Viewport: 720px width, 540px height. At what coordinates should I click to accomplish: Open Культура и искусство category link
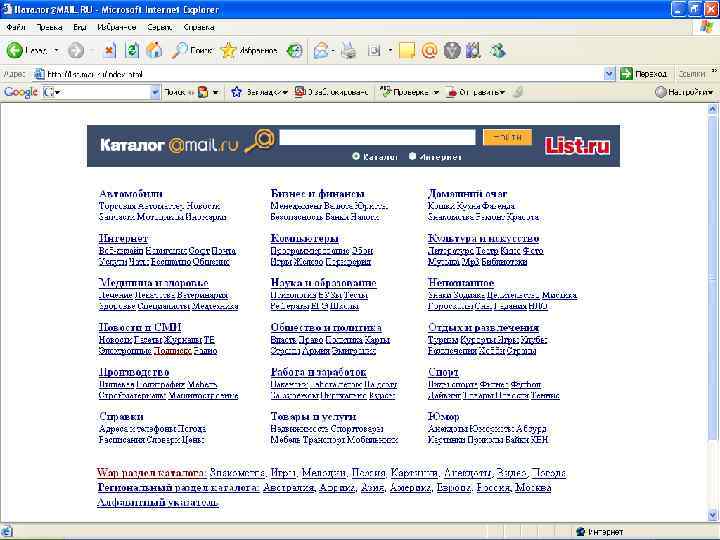click(x=484, y=238)
